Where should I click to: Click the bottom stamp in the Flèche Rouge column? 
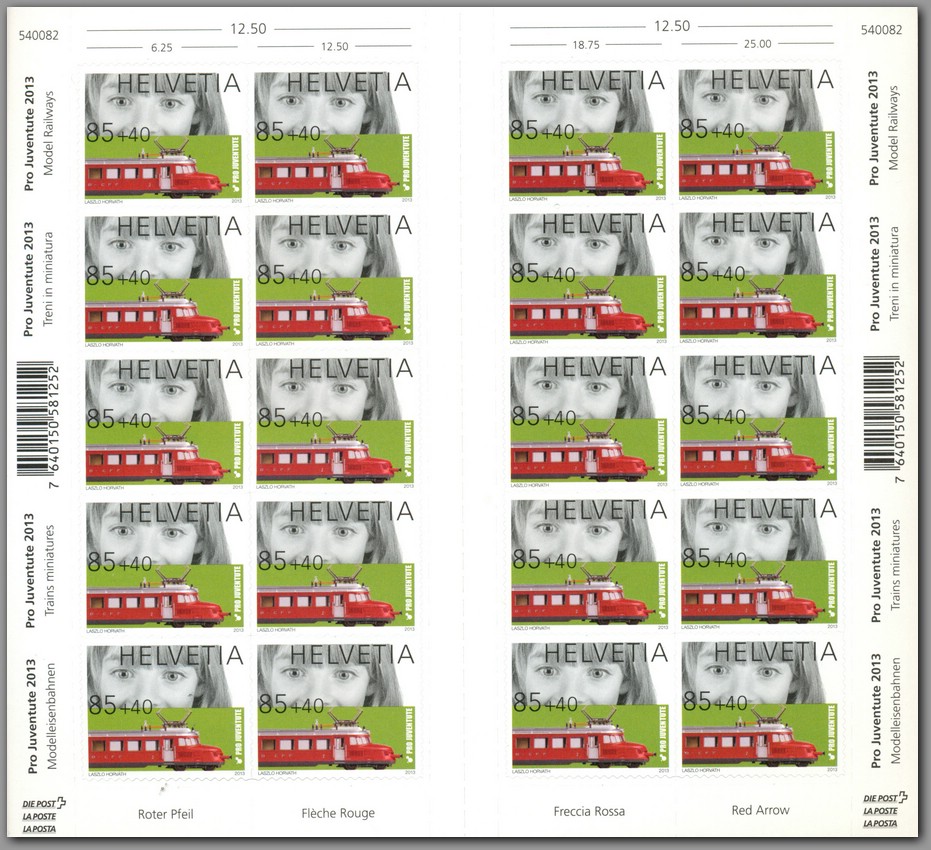pyautogui.click(x=336, y=709)
